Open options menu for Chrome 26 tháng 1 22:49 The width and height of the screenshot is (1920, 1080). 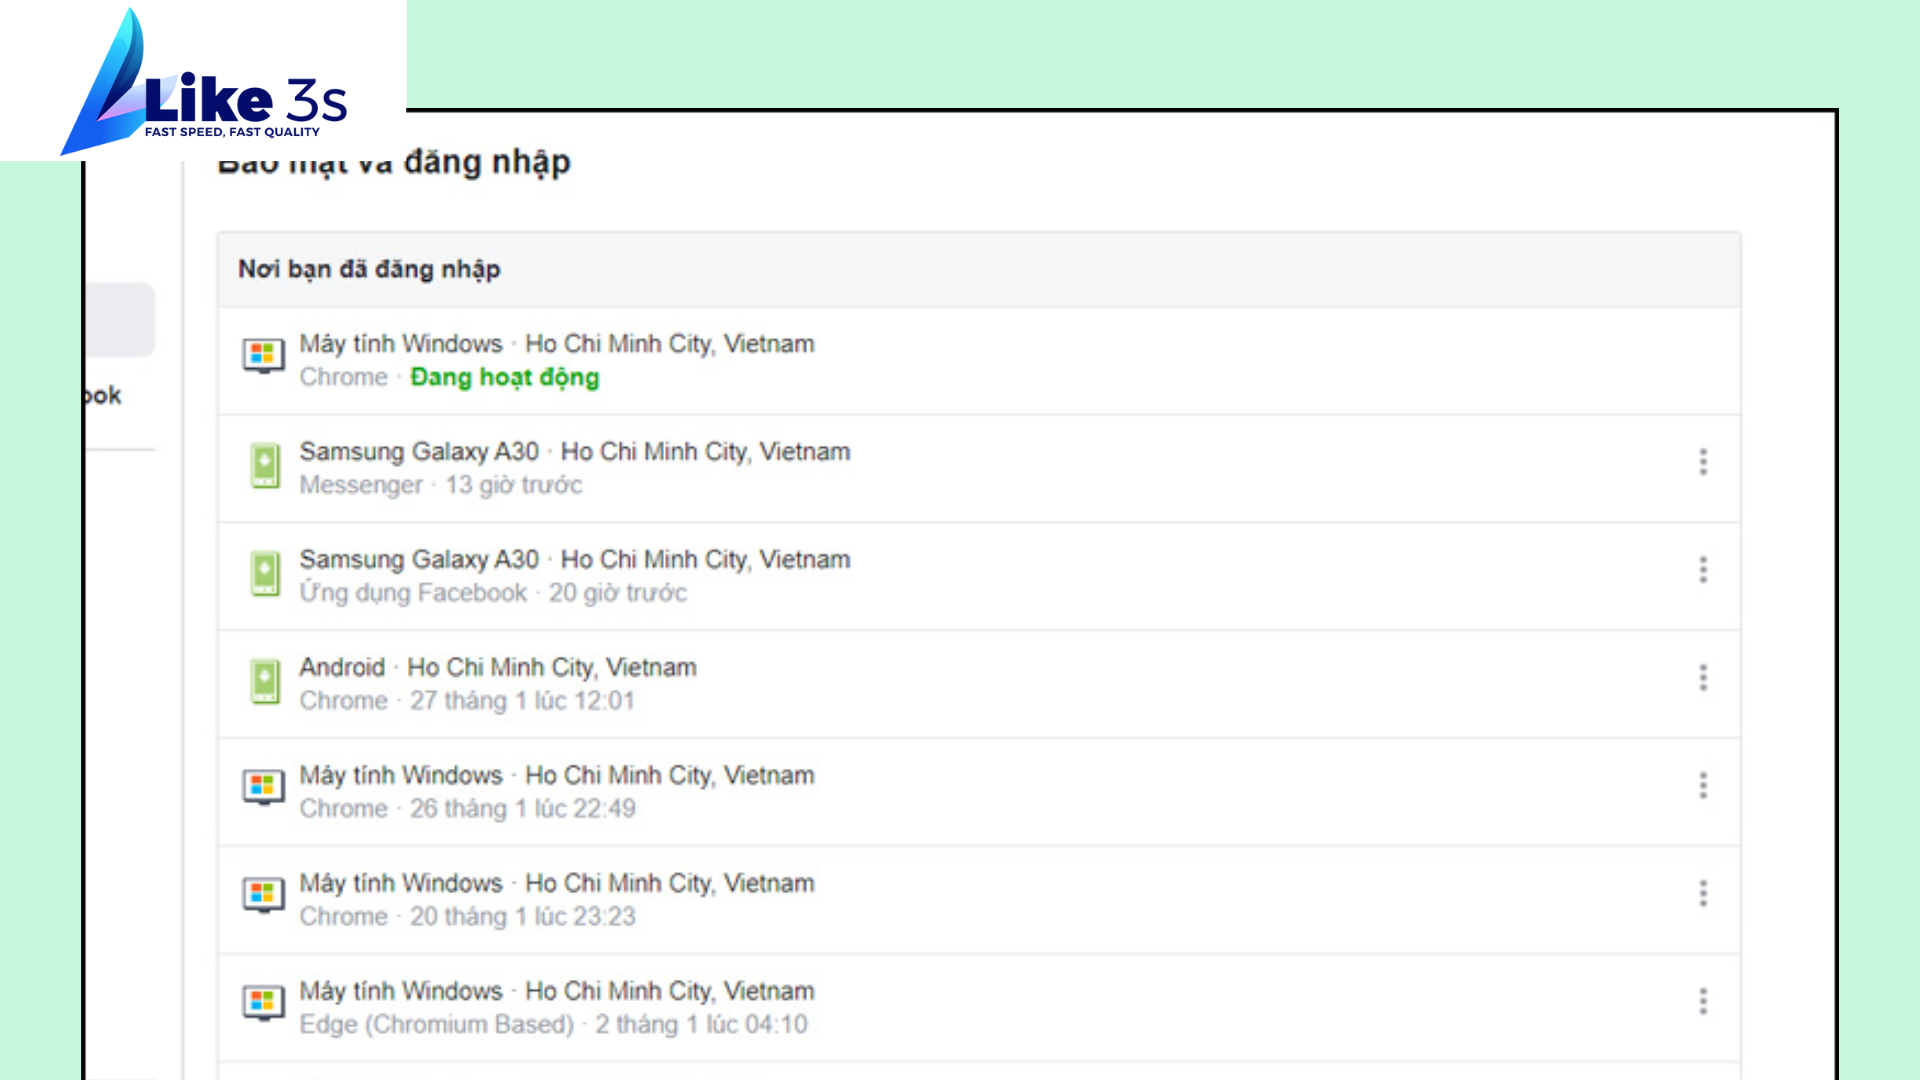tap(1703, 786)
